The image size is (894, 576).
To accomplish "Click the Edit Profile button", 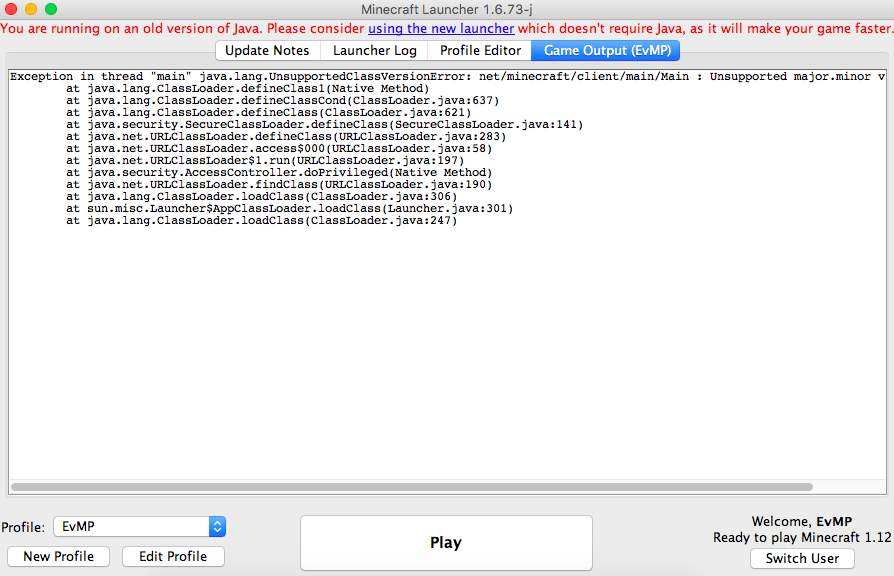I will point(173,557).
